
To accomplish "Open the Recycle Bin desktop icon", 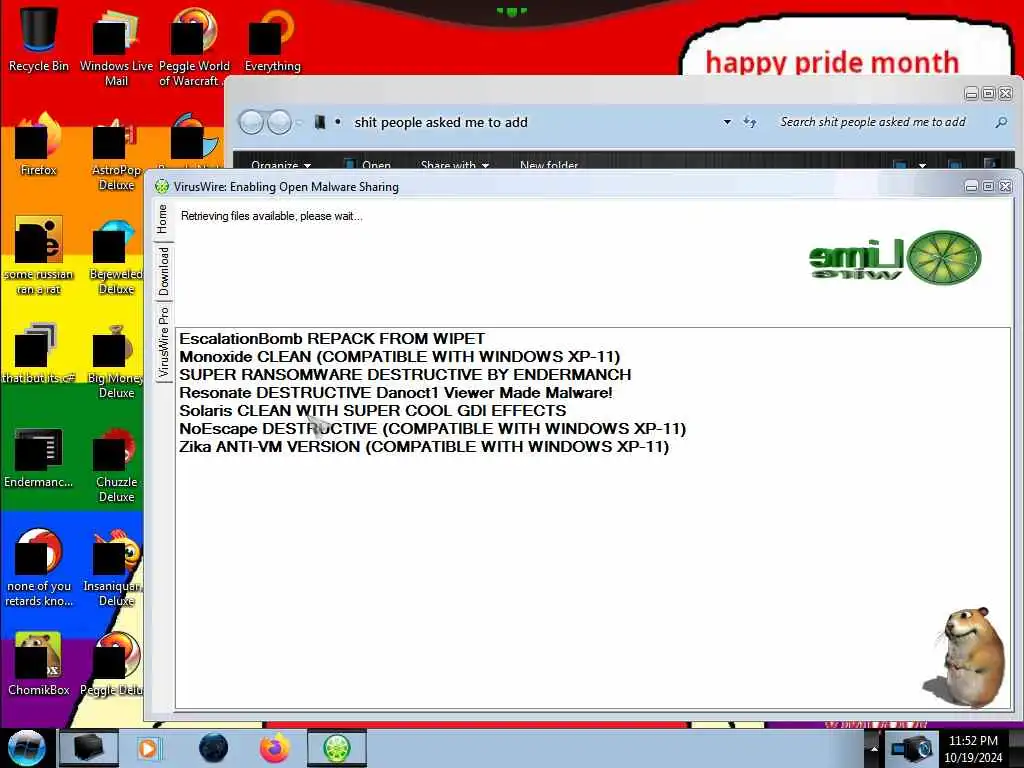I will pyautogui.click(x=39, y=39).
